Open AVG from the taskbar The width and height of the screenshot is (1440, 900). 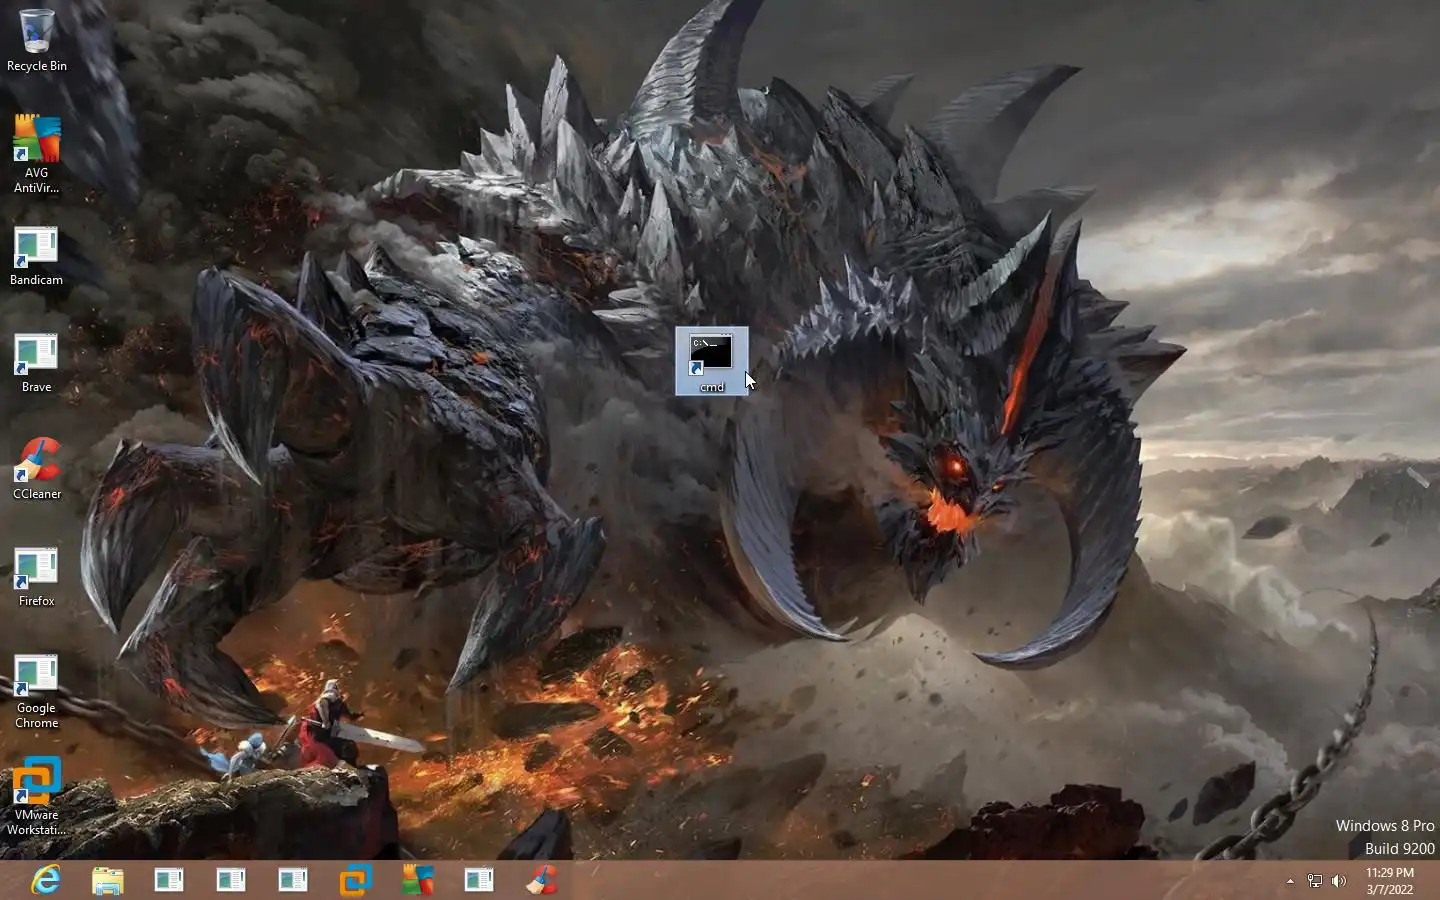[x=417, y=880]
